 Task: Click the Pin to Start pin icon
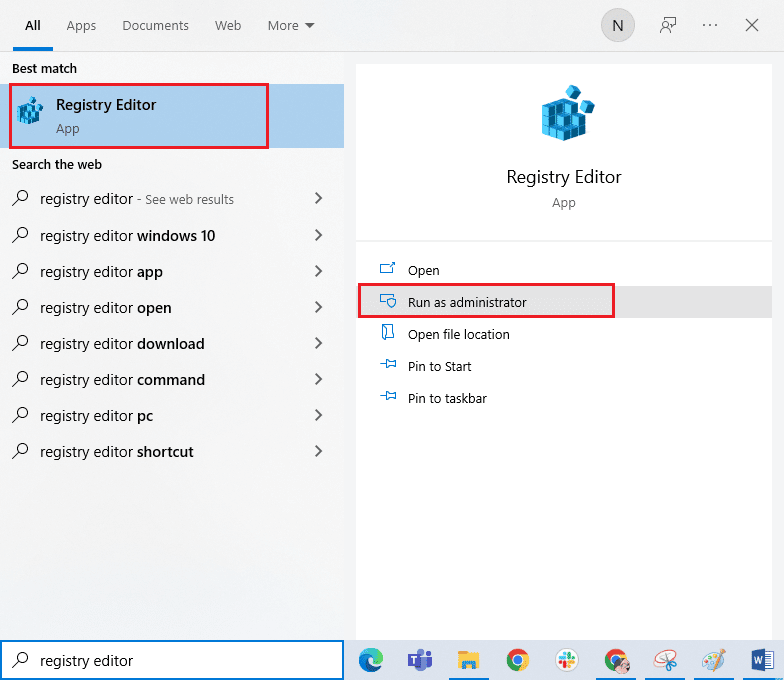tap(388, 364)
